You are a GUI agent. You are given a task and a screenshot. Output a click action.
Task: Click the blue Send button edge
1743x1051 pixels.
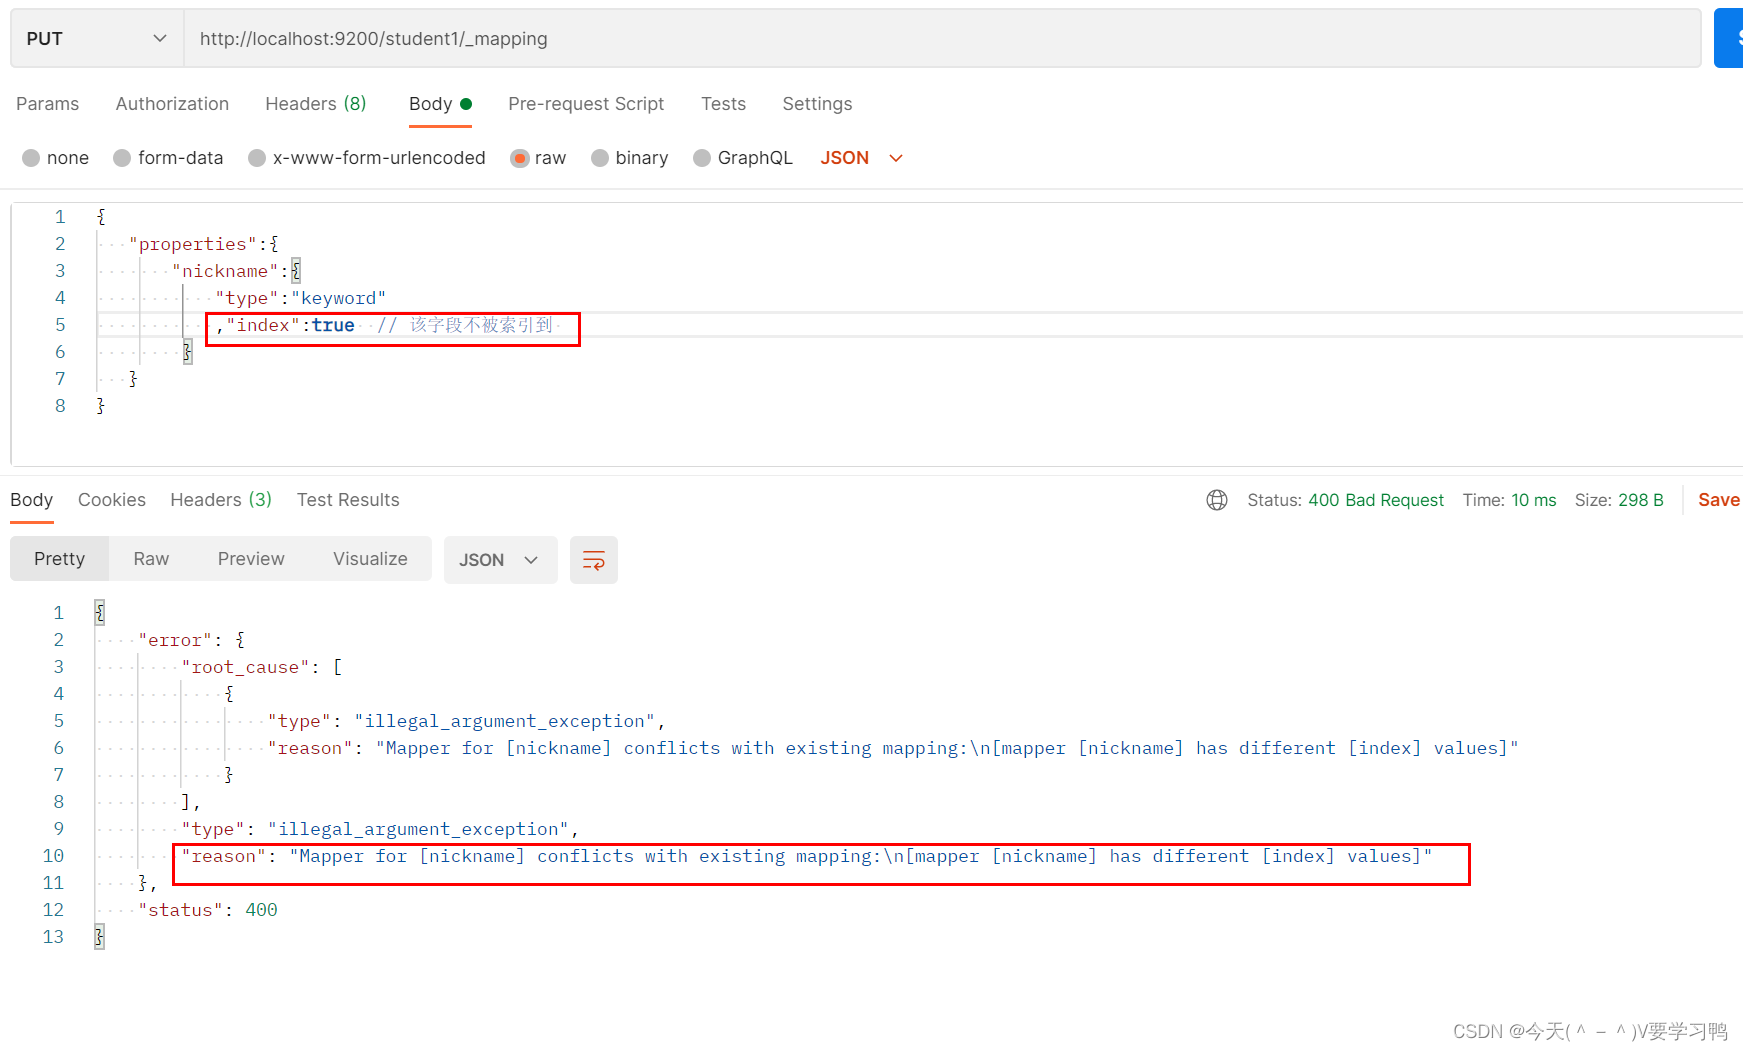(1729, 38)
